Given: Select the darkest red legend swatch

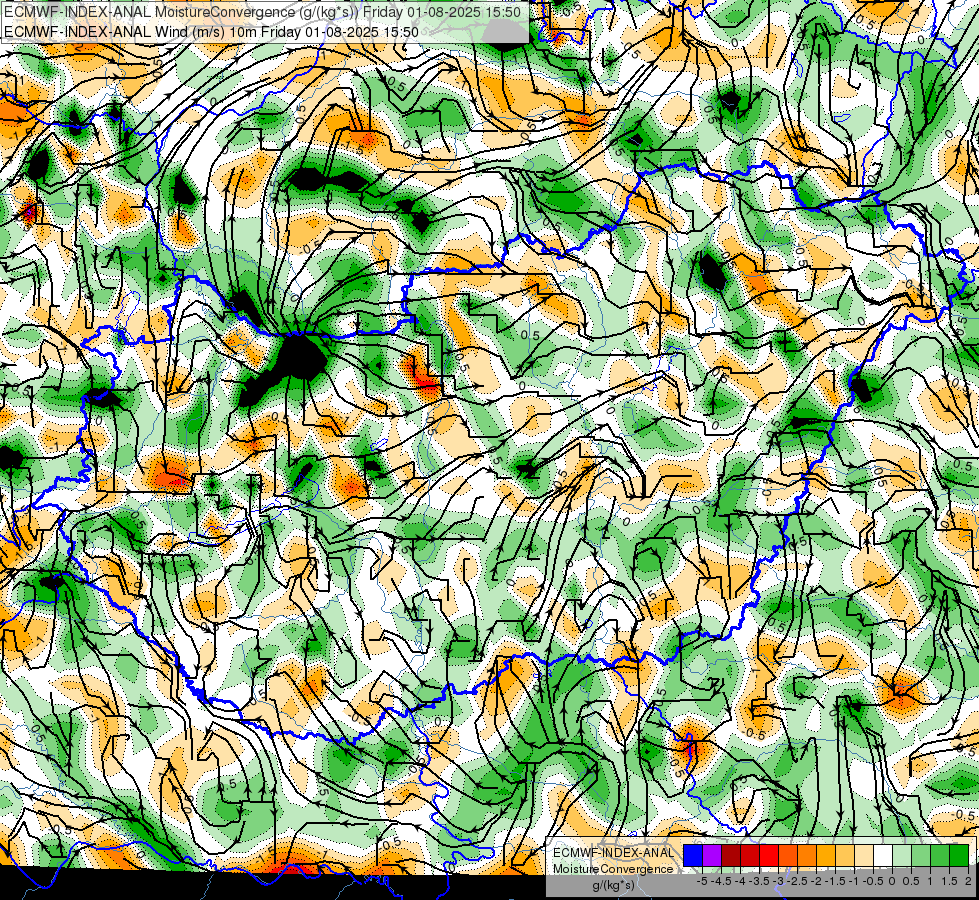Looking at the screenshot, I should pos(731,855).
